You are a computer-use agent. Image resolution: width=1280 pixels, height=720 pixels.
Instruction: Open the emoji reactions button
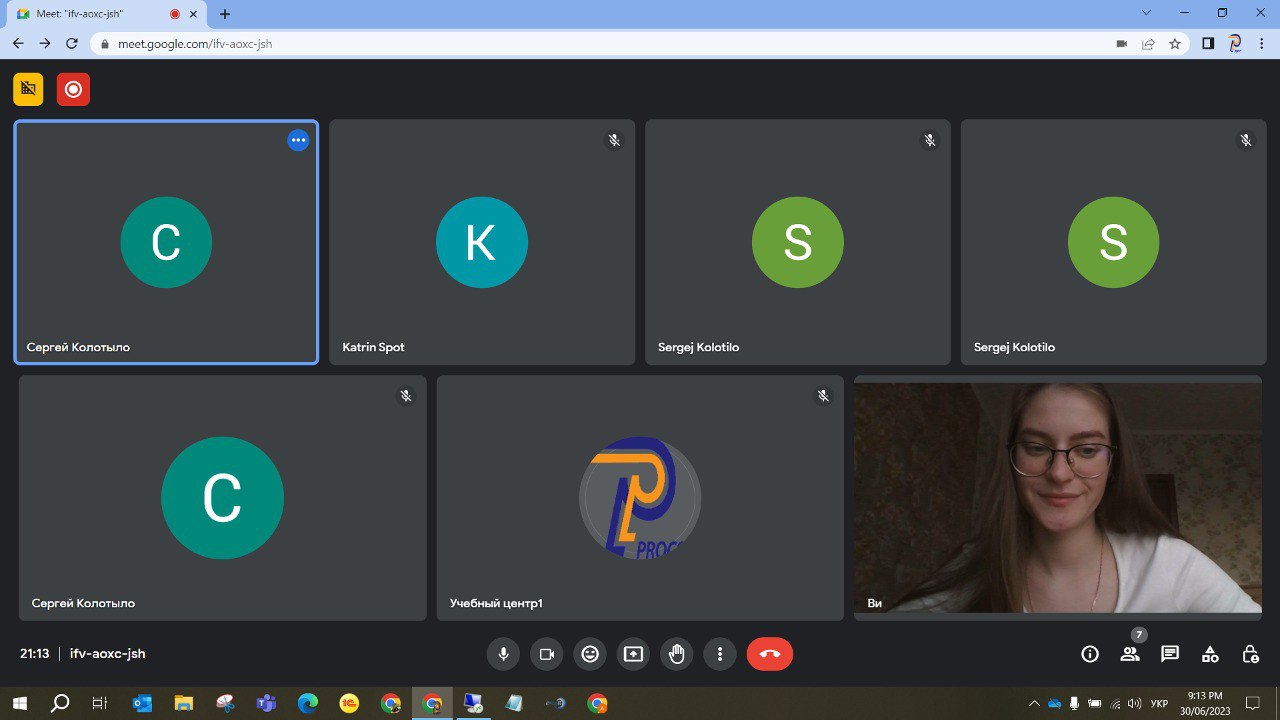click(590, 654)
